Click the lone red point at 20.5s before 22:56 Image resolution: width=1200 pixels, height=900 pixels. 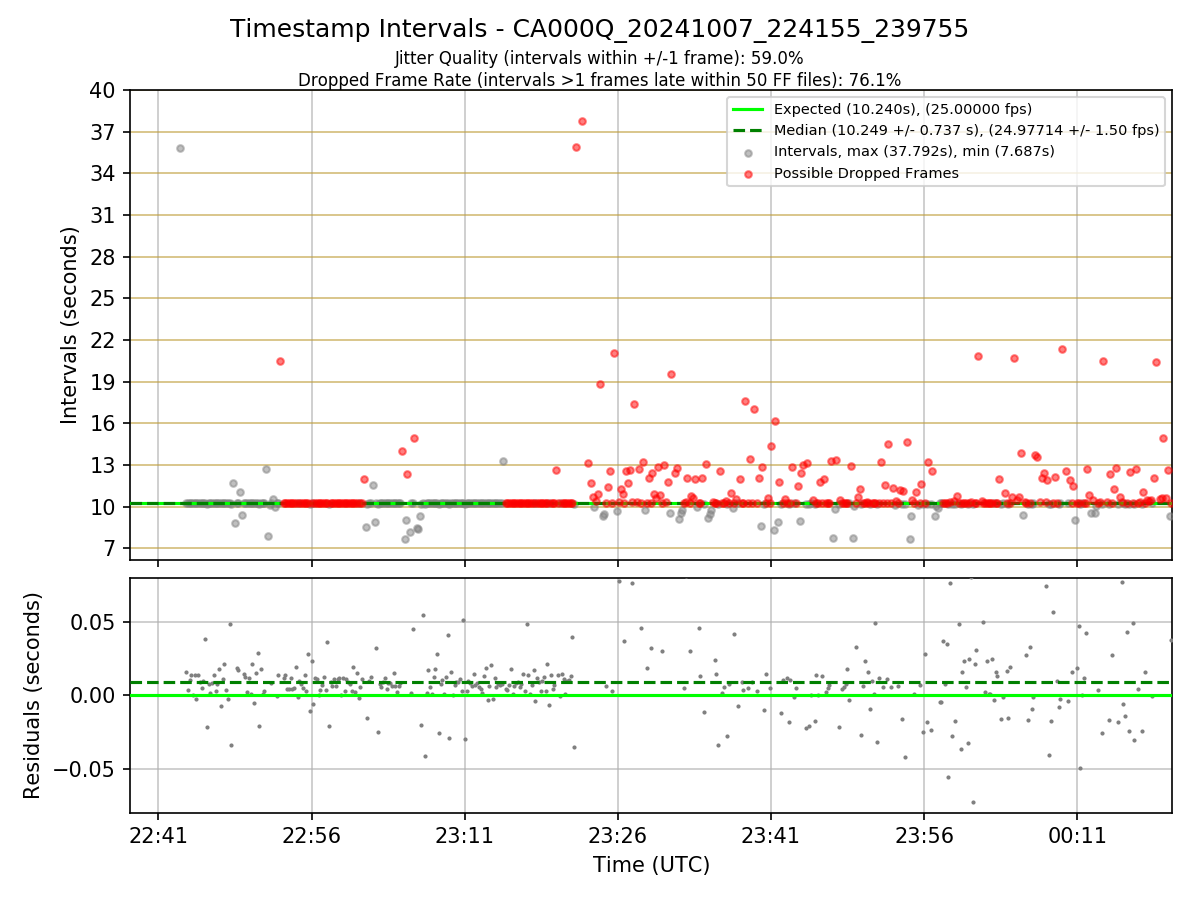(280, 361)
